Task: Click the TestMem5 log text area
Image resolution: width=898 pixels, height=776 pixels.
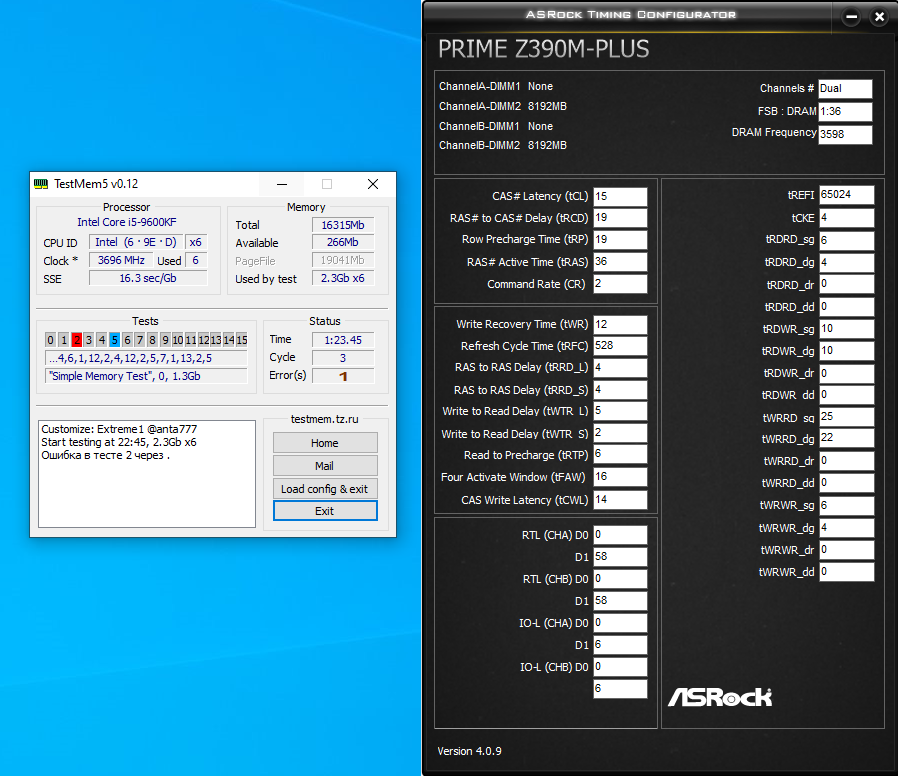Action: pos(147,474)
